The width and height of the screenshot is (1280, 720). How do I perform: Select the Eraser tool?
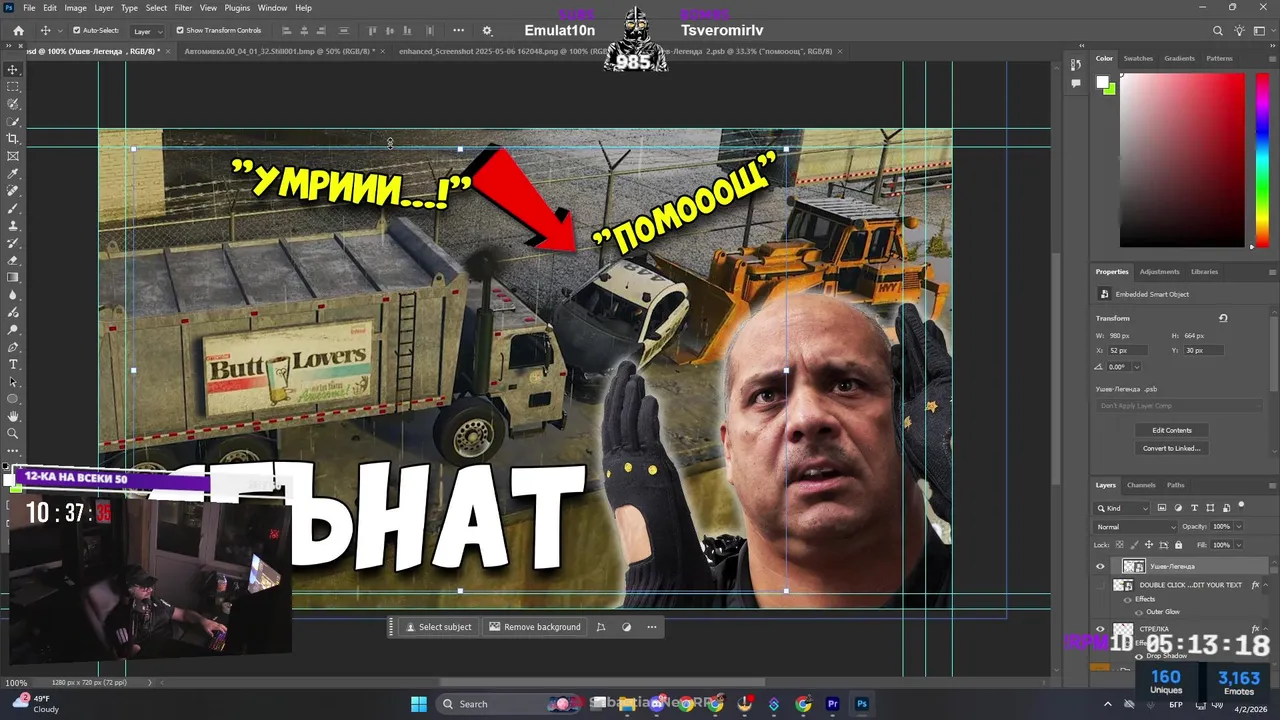13,260
